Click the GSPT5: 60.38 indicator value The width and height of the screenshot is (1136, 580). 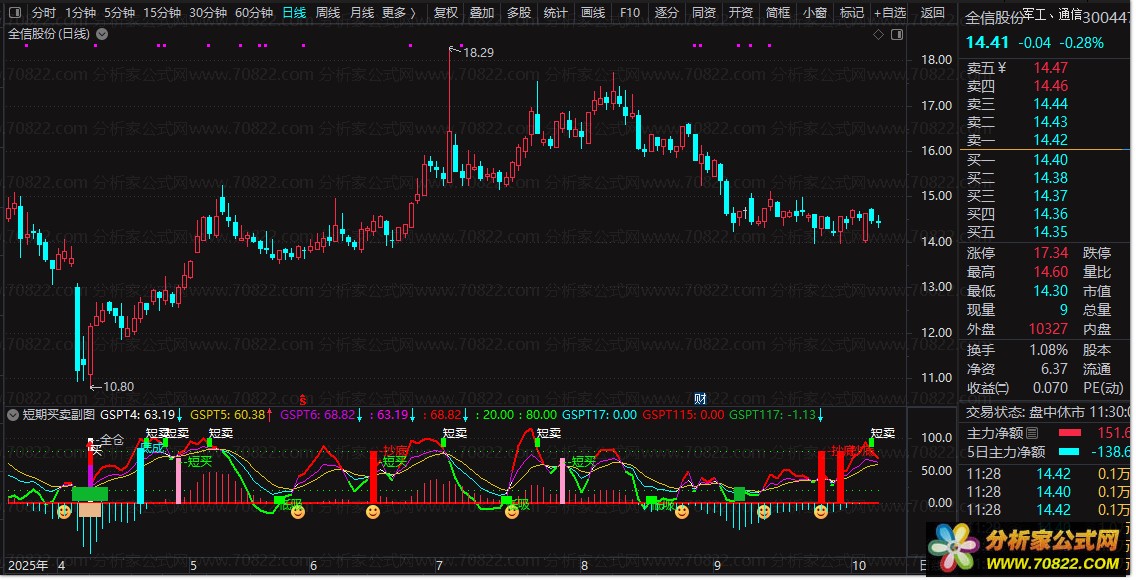227,415
